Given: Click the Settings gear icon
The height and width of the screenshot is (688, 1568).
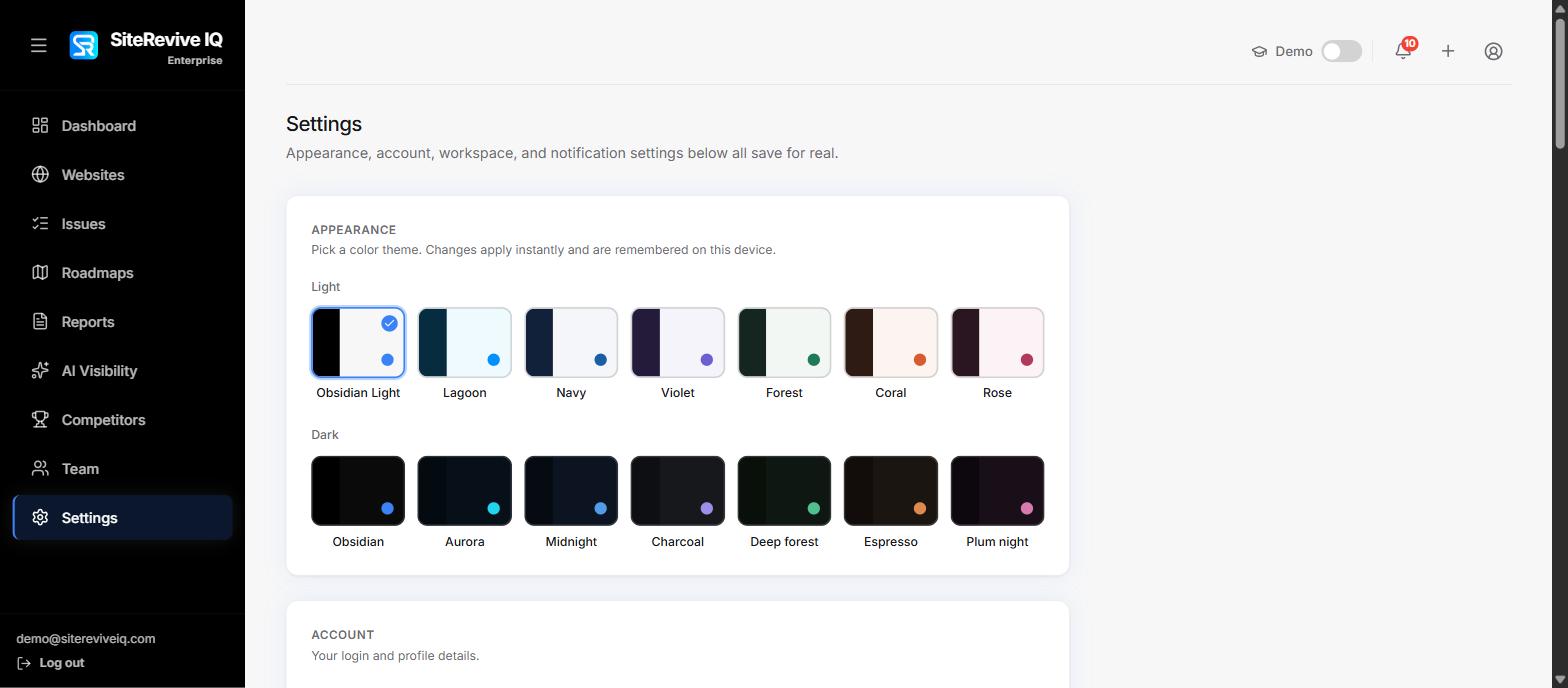Looking at the screenshot, I should click(x=40, y=517).
